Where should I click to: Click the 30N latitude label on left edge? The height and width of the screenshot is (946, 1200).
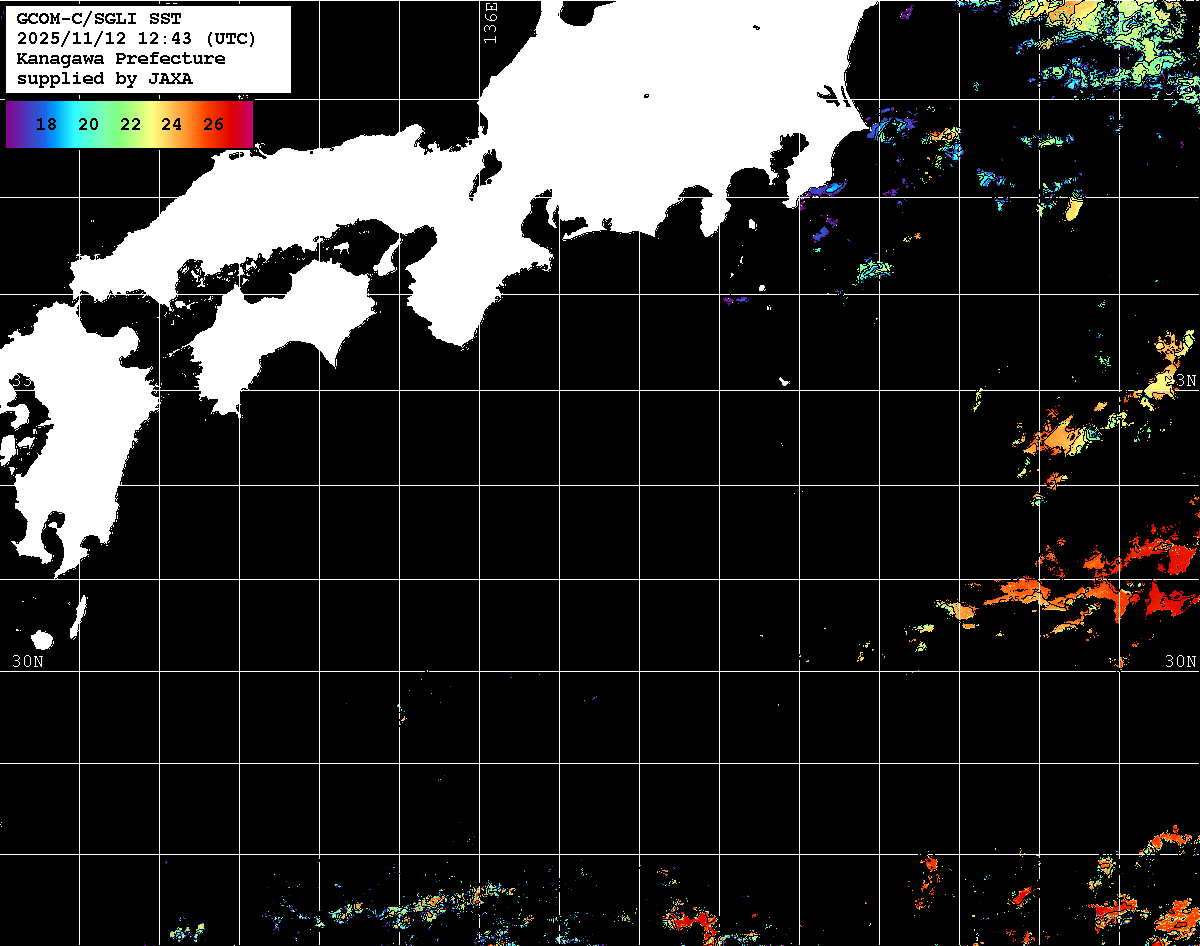click(x=27, y=661)
